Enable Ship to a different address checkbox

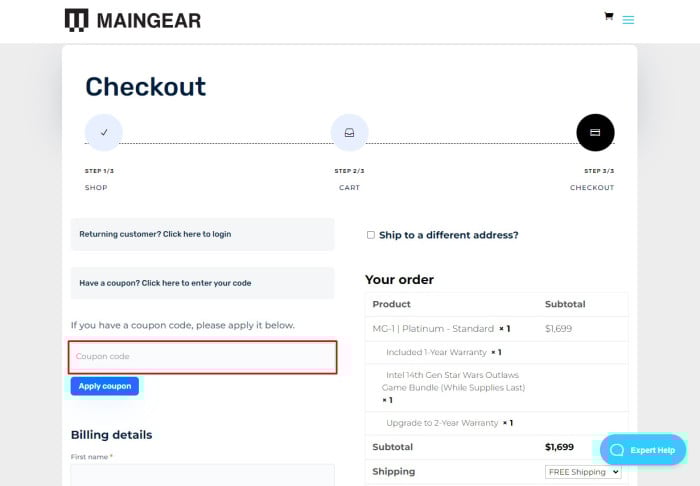[371, 235]
